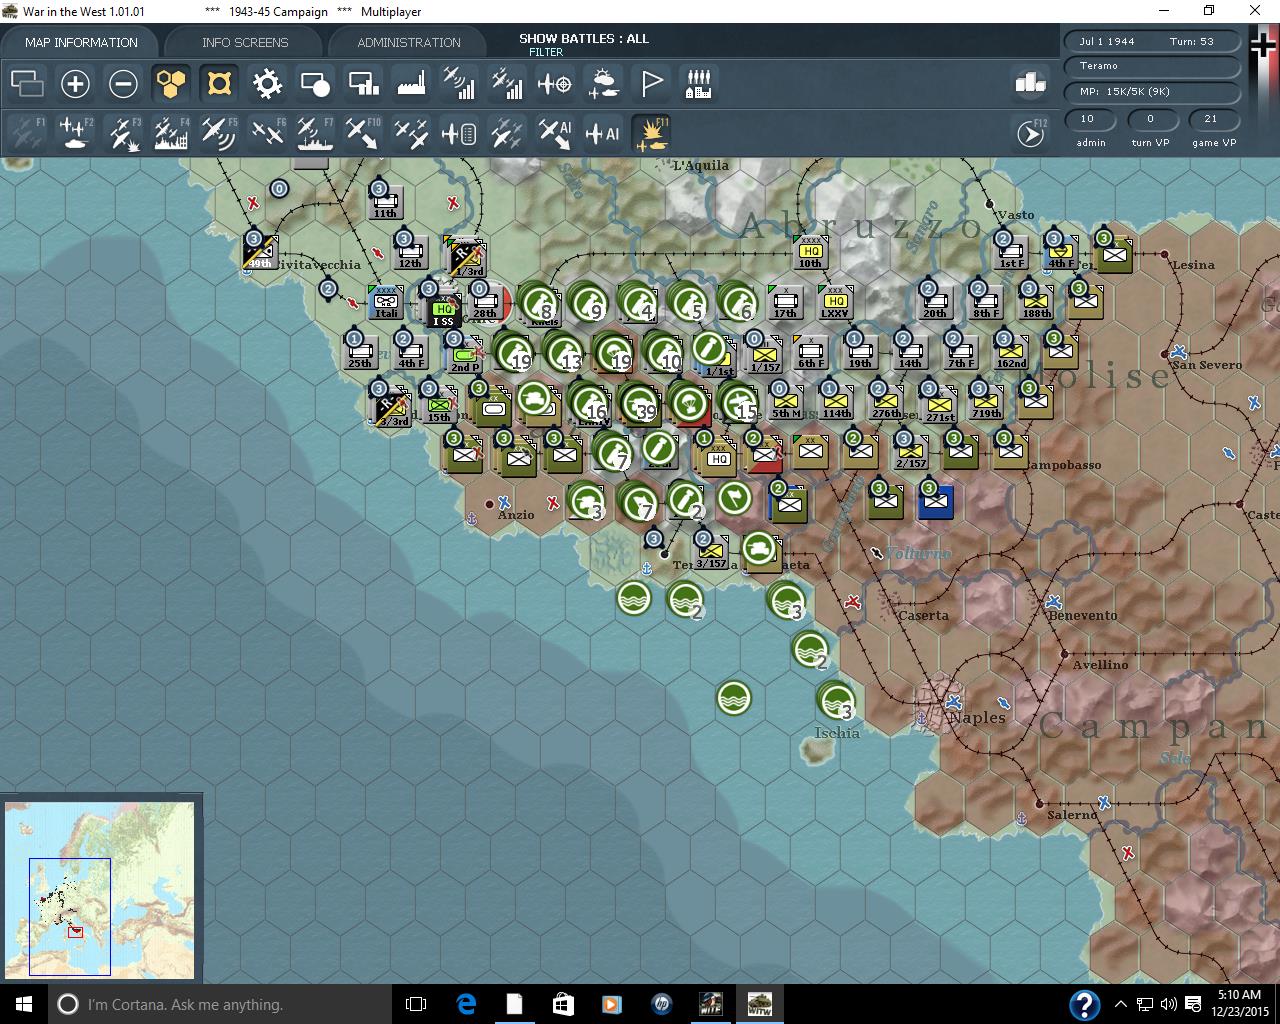This screenshot has width=1280, height=1024.
Task: Open Microsoft Edge from taskbar
Action: click(x=466, y=1004)
